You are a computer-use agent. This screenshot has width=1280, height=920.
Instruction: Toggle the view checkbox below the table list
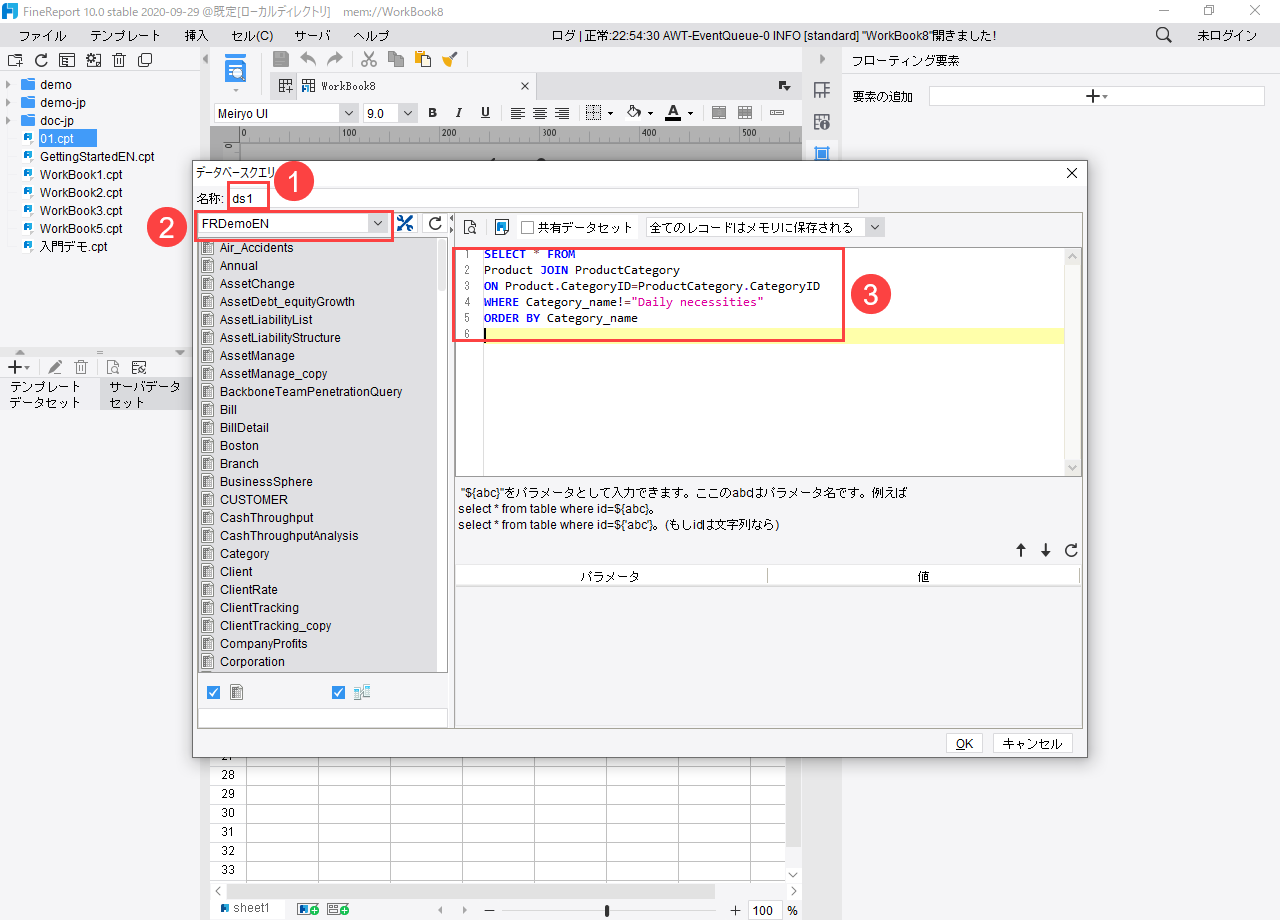(338, 692)
